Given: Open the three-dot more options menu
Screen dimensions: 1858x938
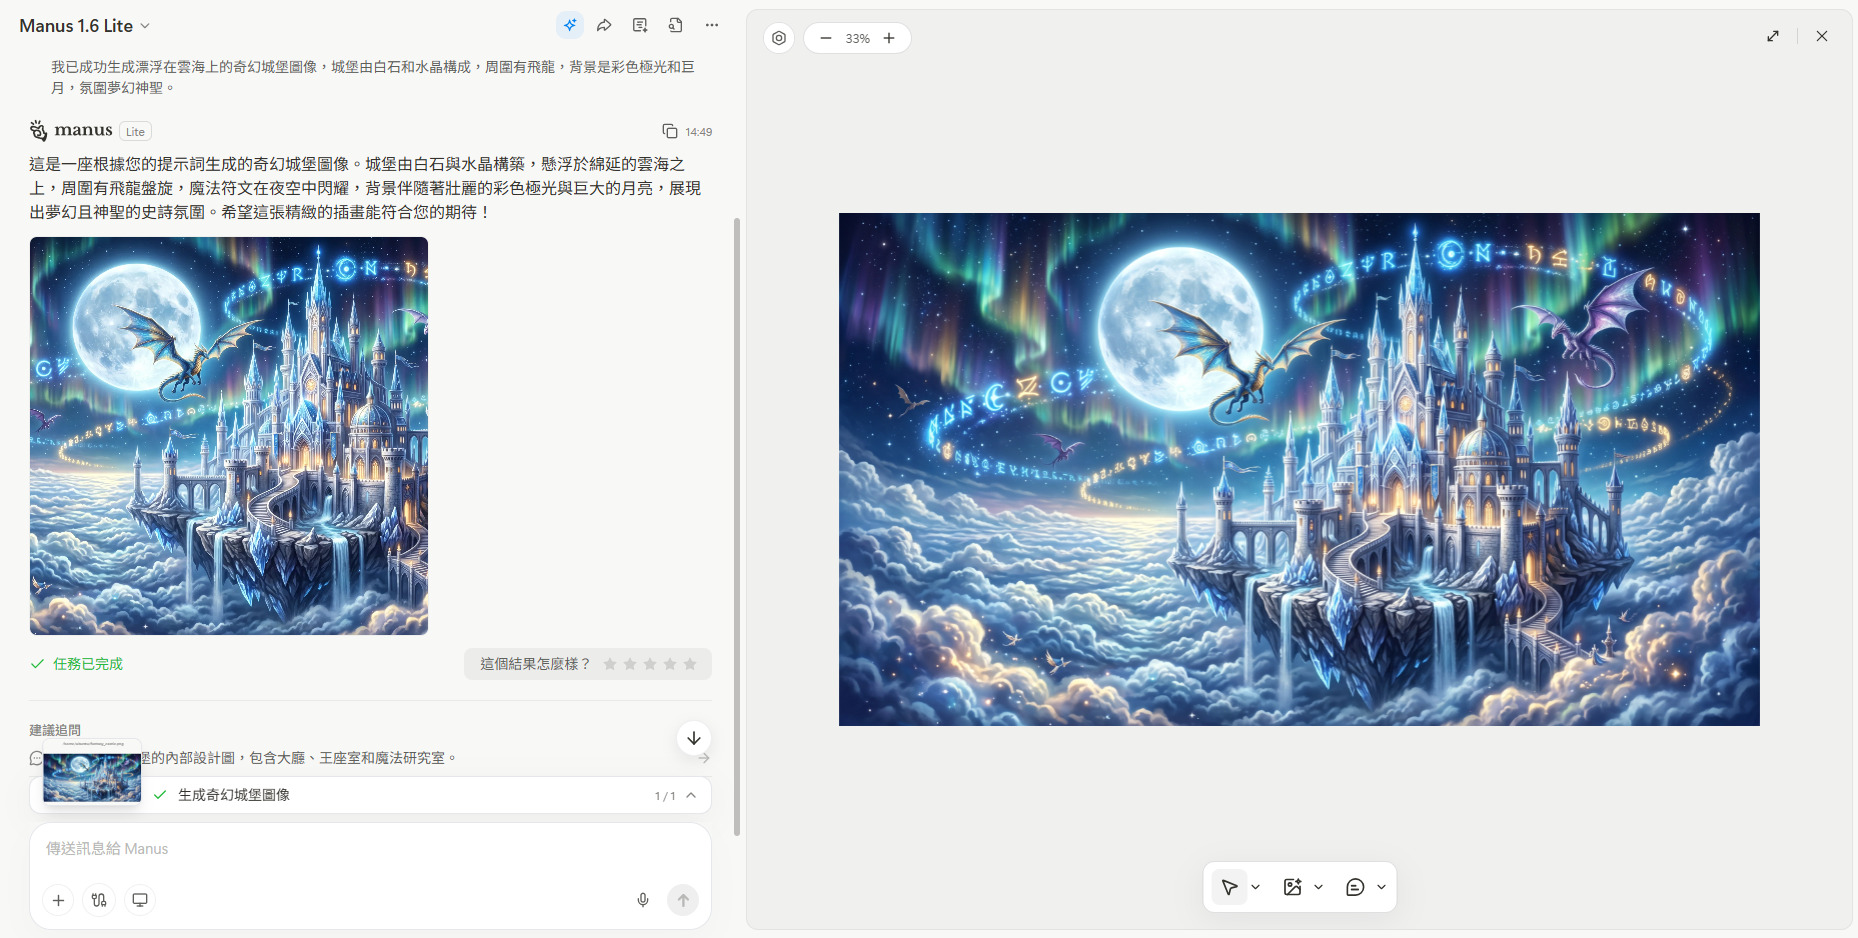Looking at the screenshot, I should (712, 25).
